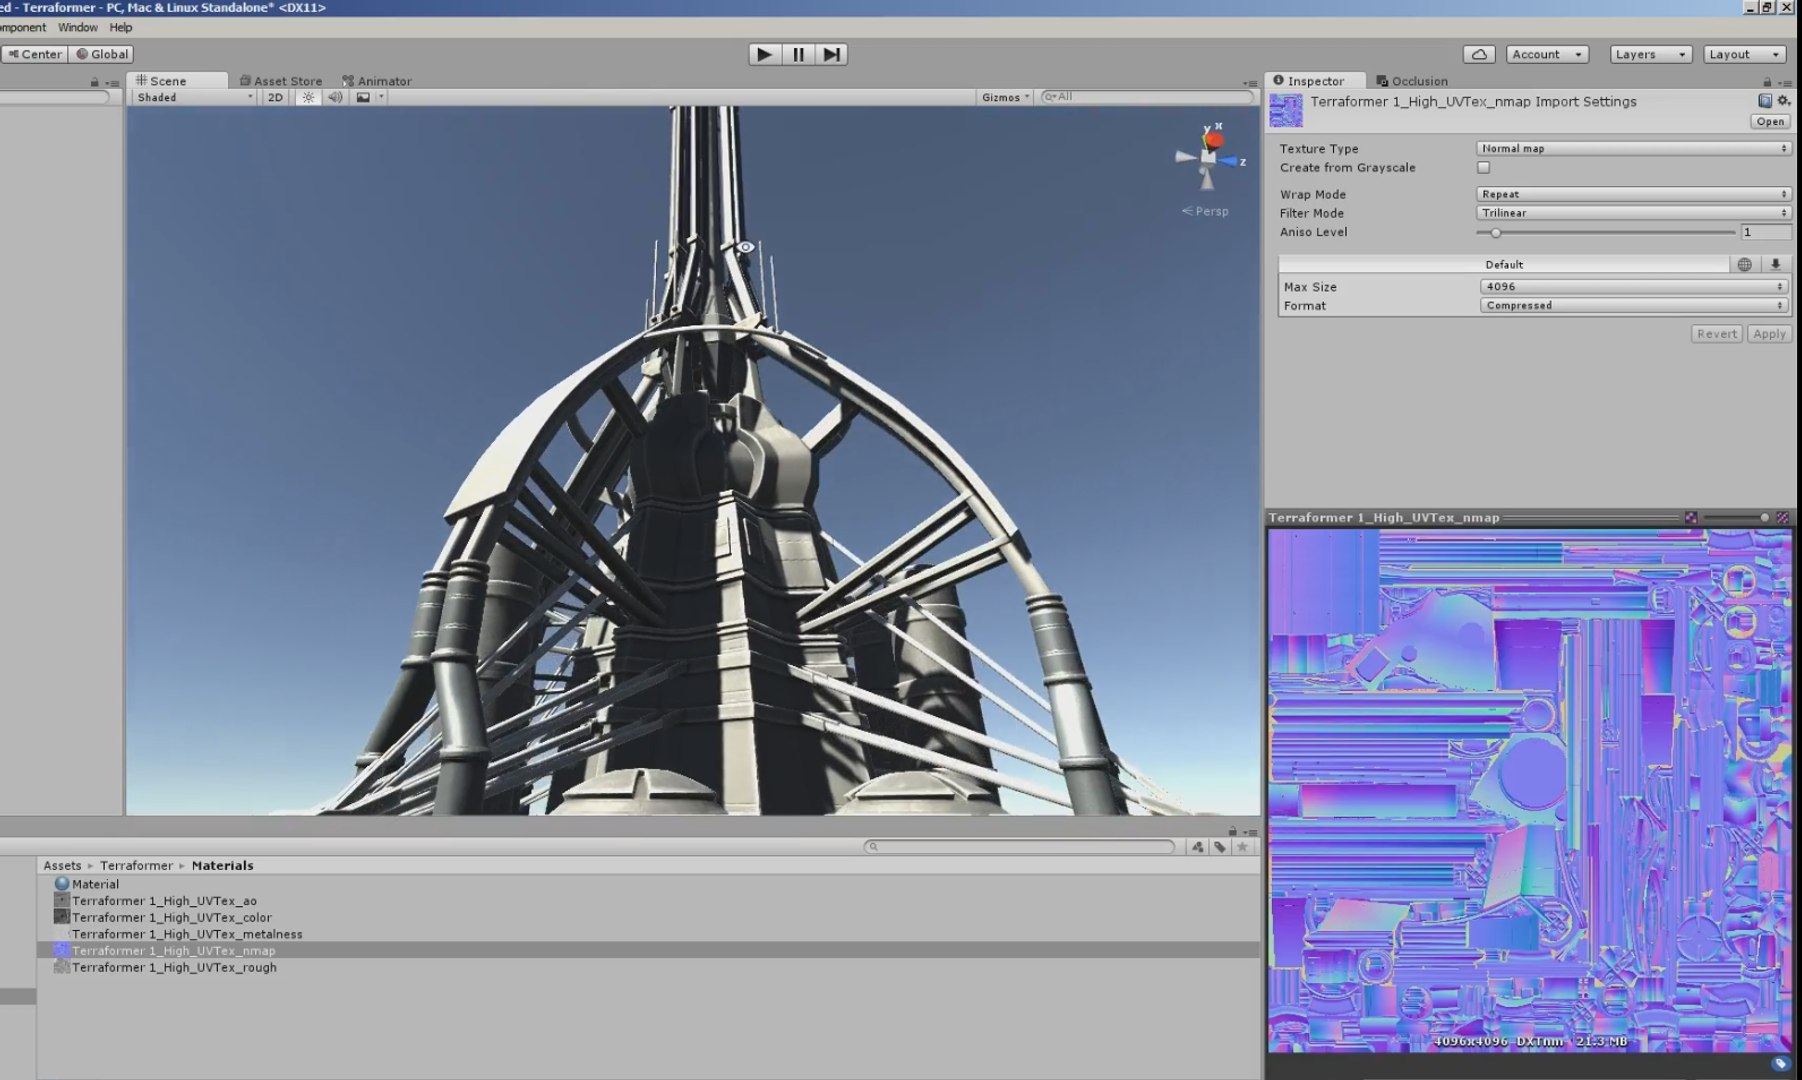Toggle scene audio speaker icon

(x=335, y=98)
